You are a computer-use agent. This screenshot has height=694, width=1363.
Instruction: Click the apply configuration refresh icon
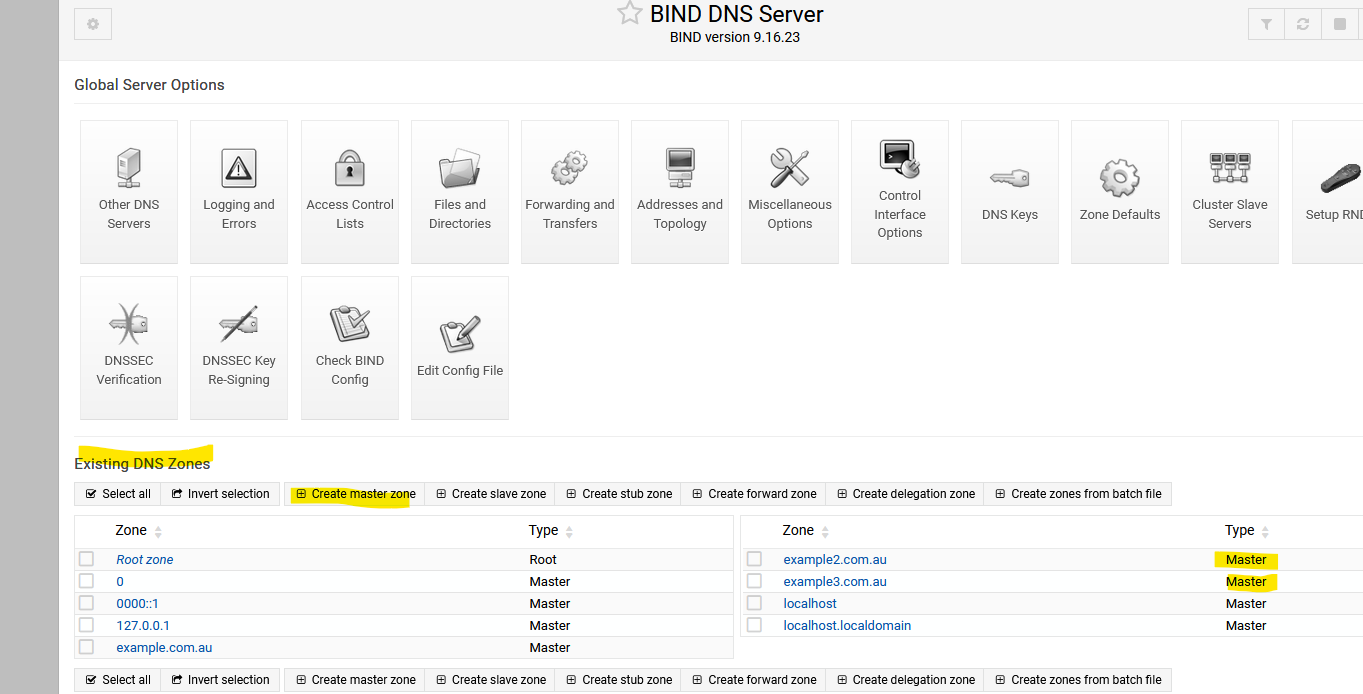coord(1303,24)
